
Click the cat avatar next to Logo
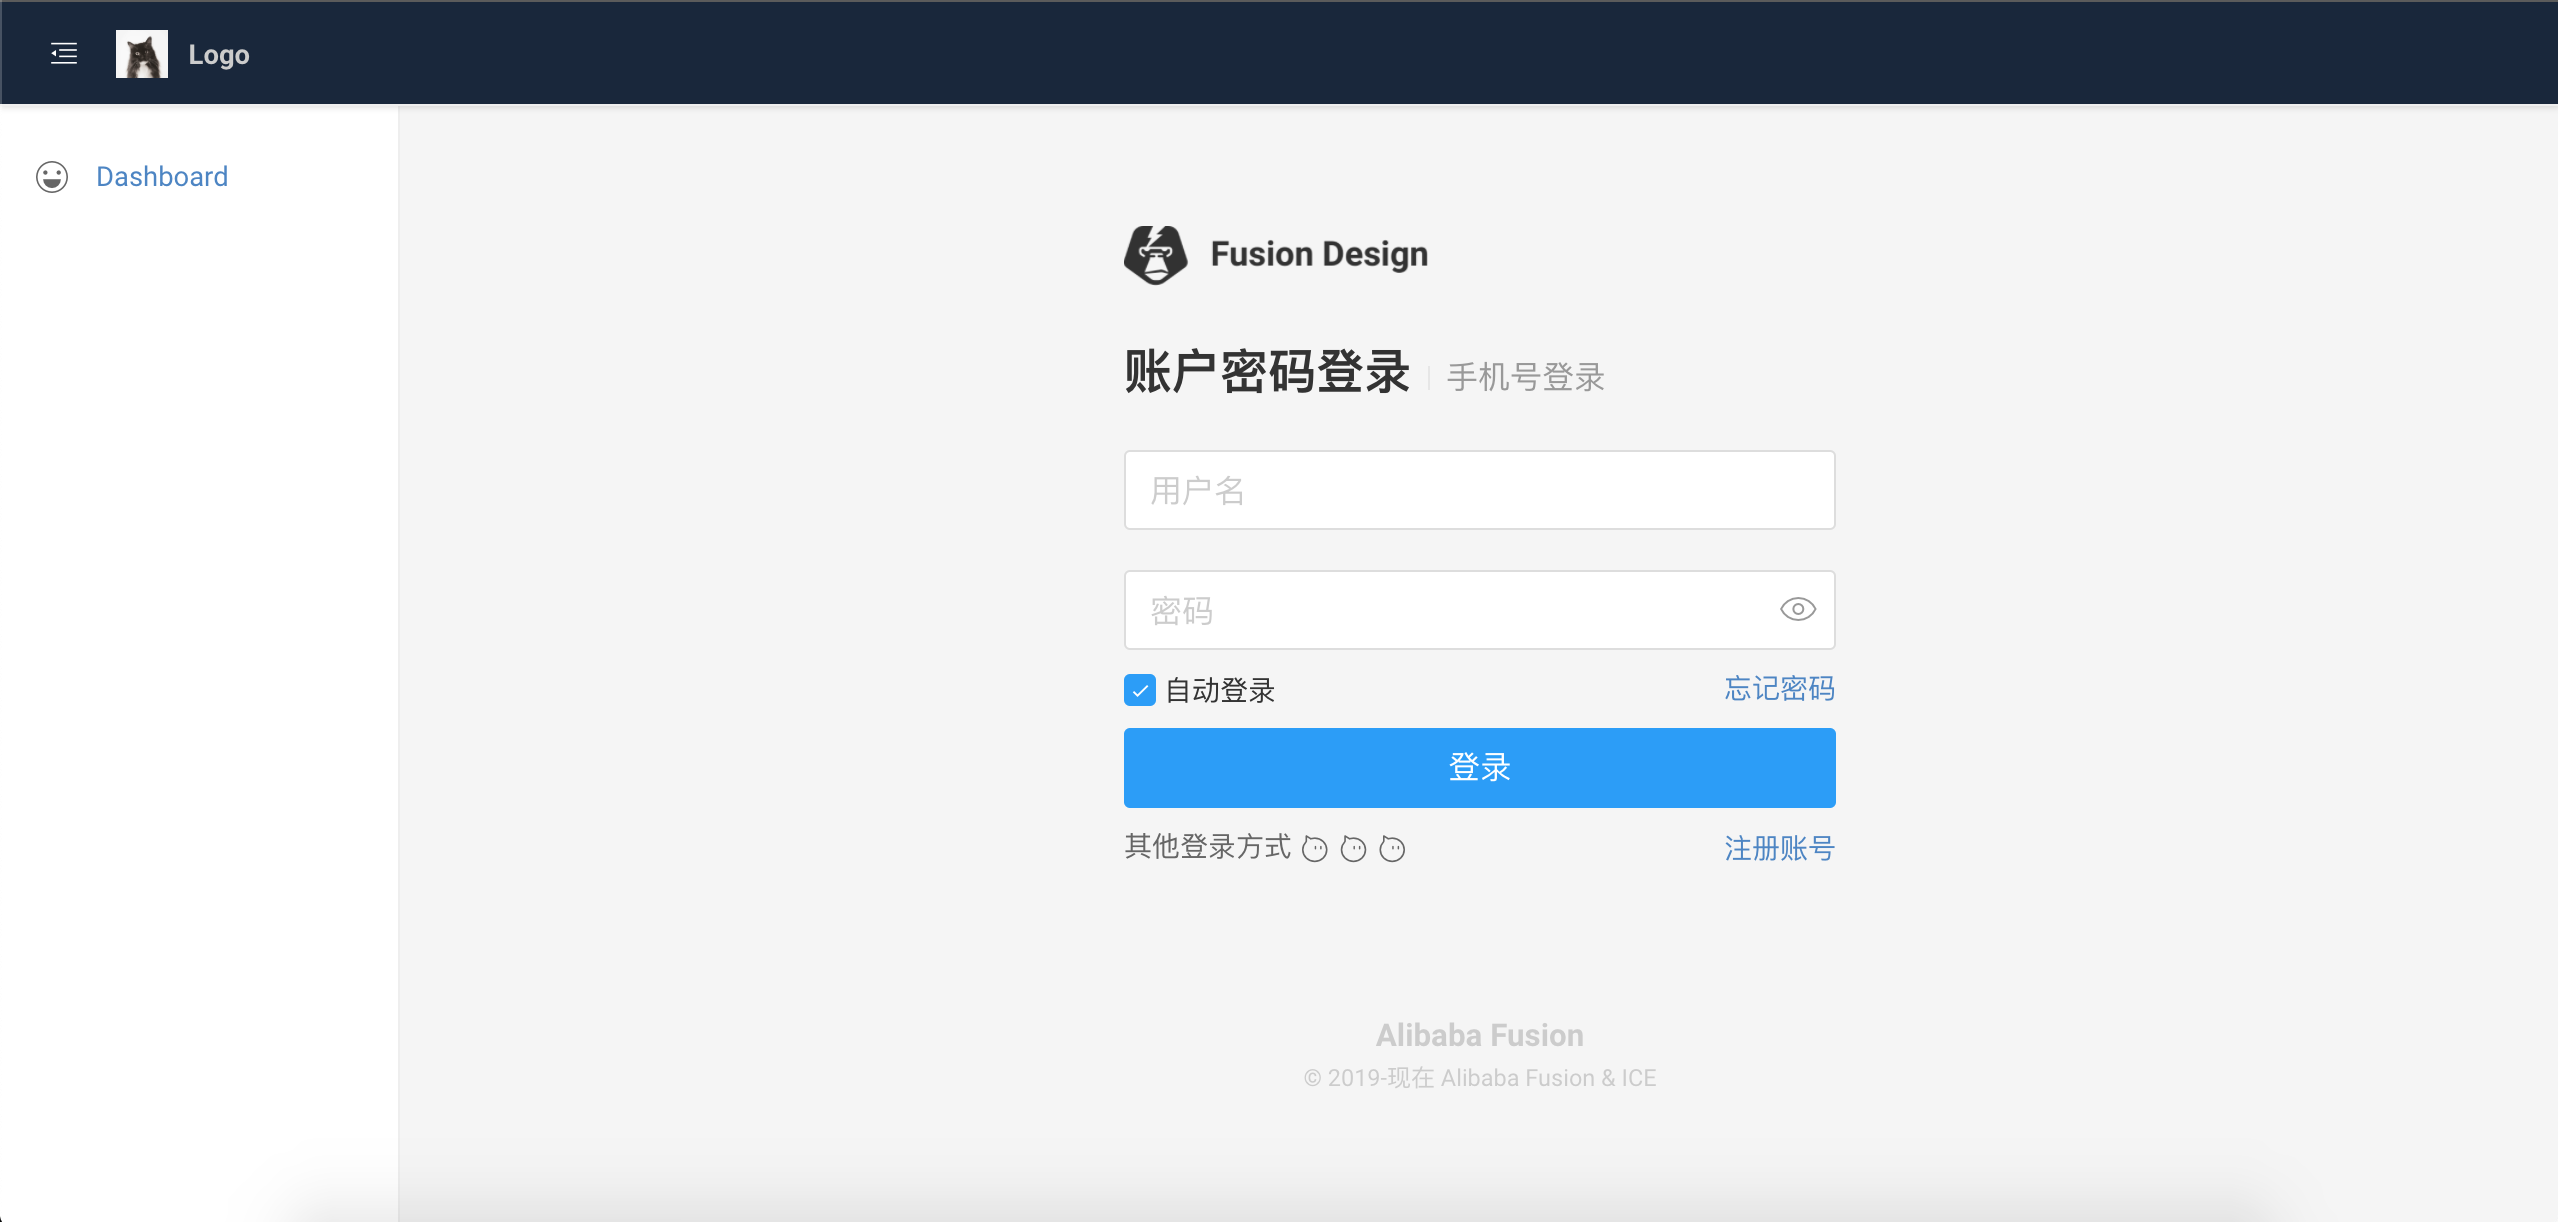(141, 53)
